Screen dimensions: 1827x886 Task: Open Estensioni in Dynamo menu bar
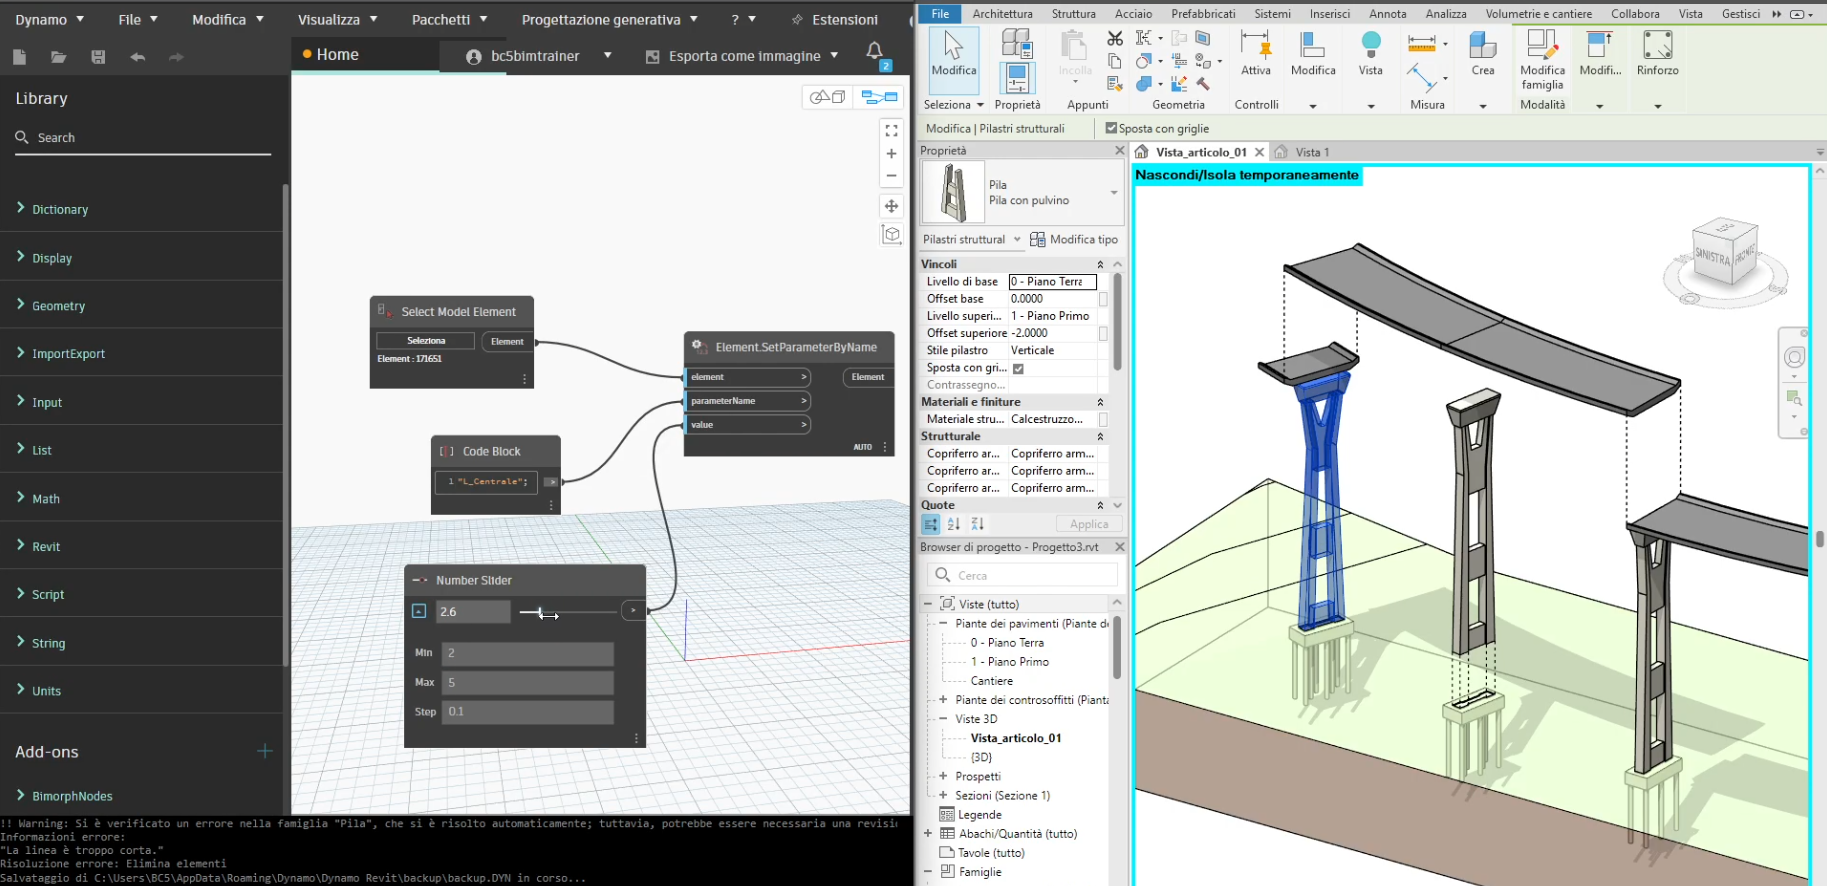(835, 19)
